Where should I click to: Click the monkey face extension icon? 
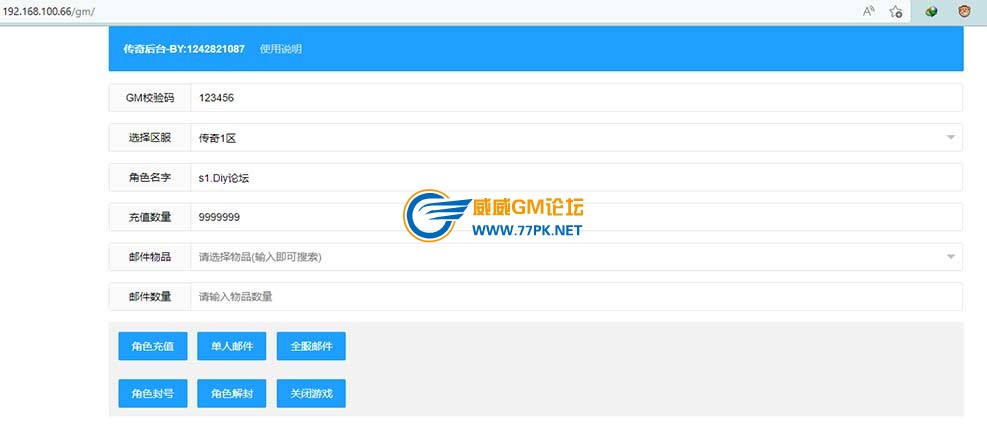click(x=964, y=12)
